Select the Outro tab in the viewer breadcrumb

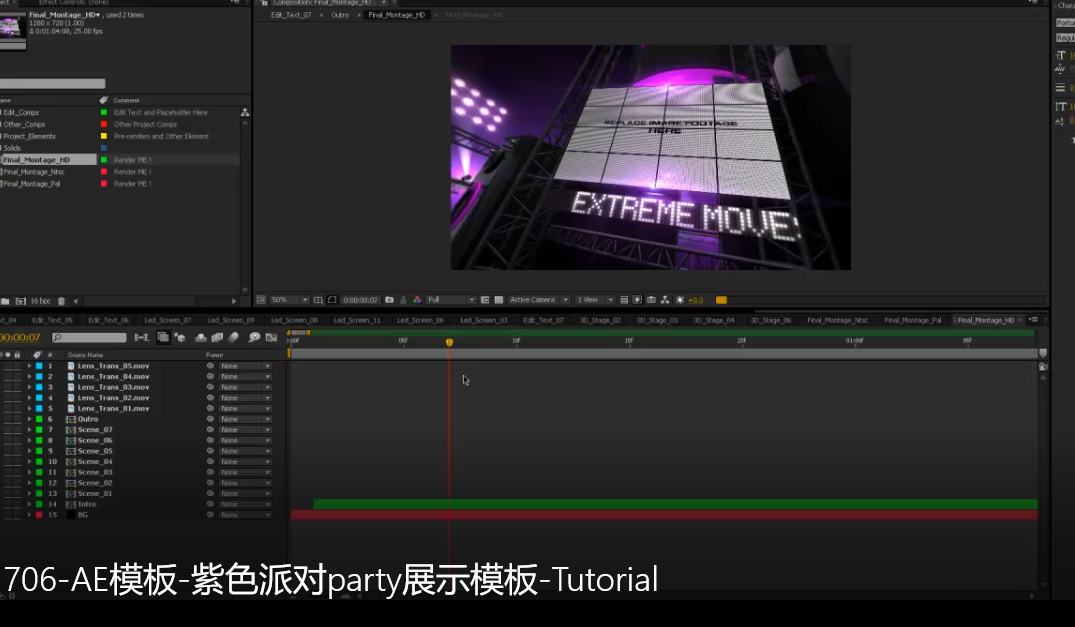pos(340,15)
